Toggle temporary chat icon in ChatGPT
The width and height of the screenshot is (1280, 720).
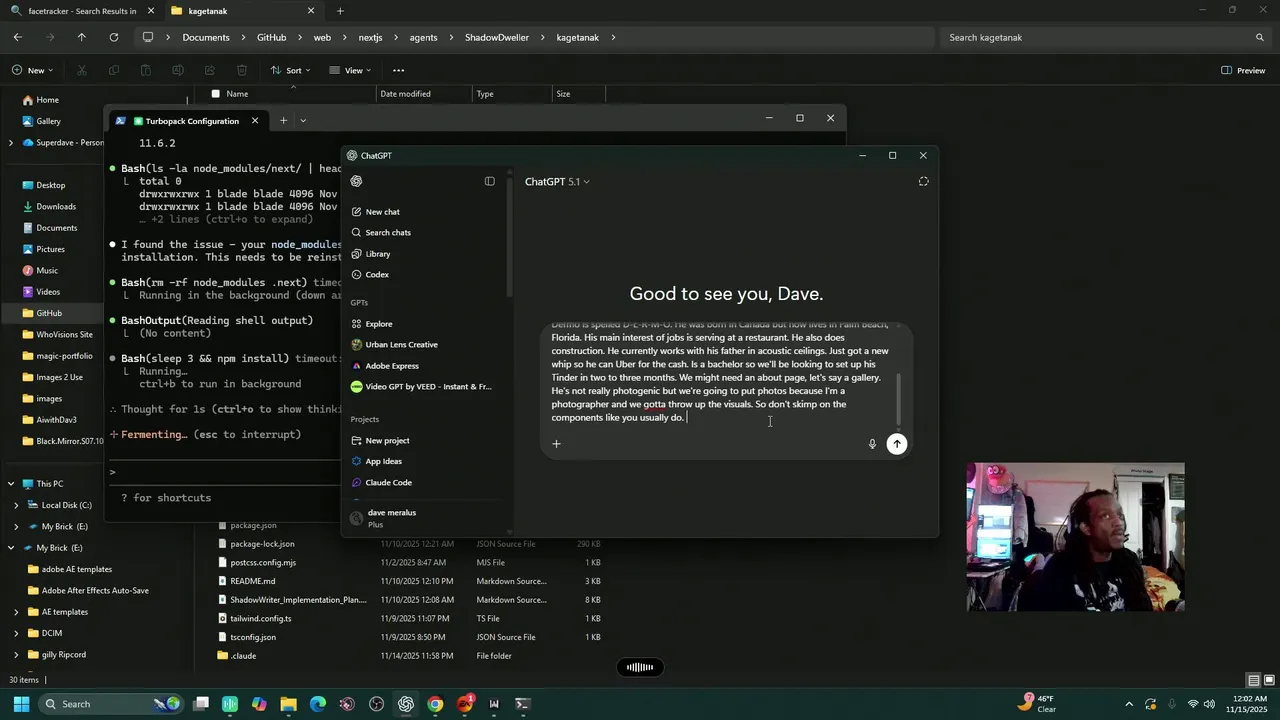[924, 181]
